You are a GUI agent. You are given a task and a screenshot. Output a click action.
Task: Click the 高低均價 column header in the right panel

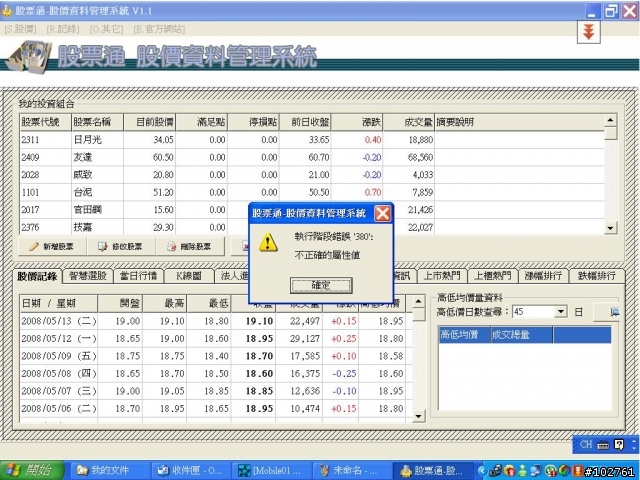pyautogui.click(x=465, y=335)
